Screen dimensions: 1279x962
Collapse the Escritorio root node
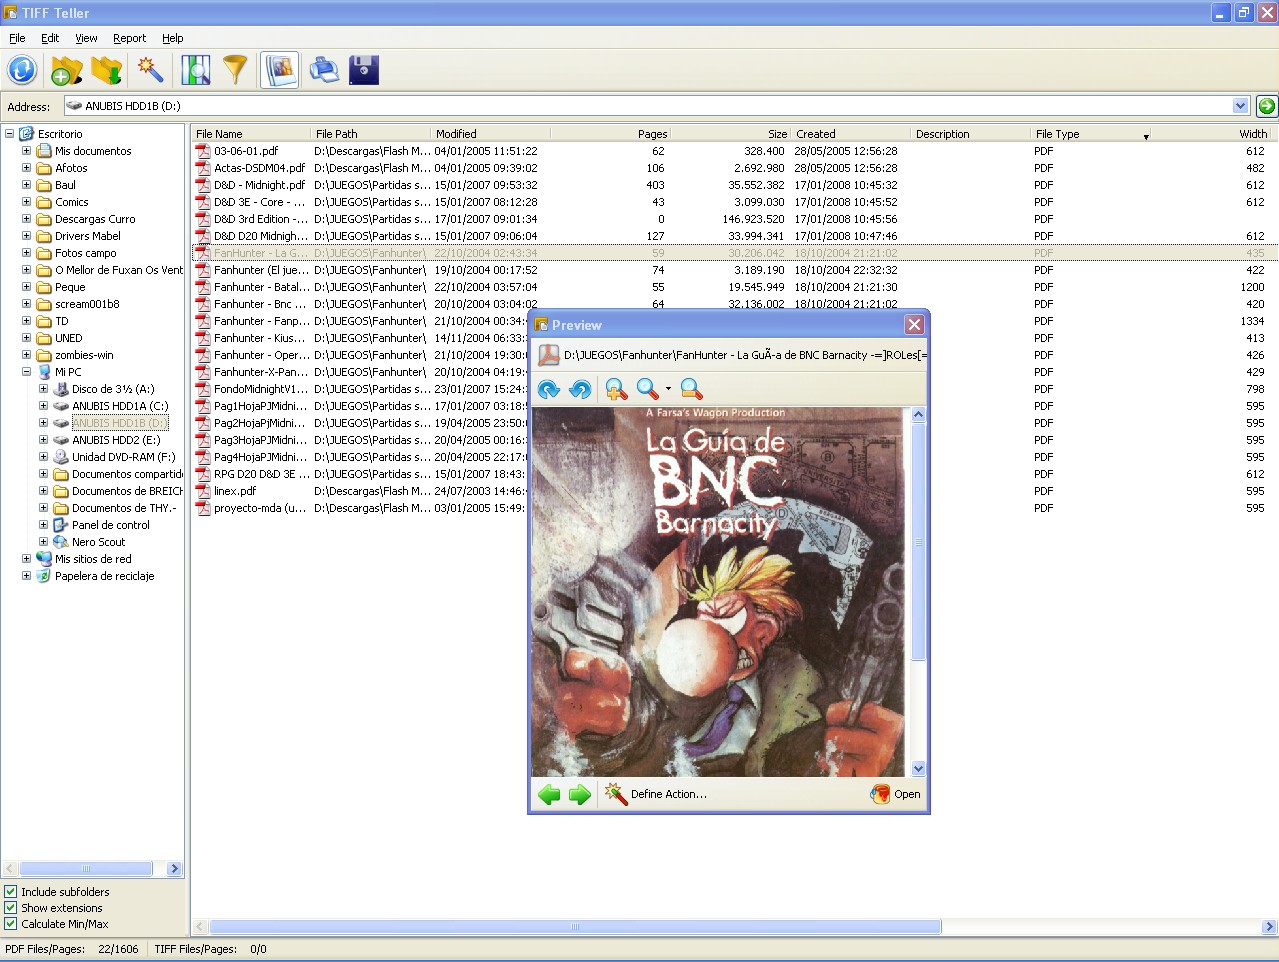10,134
